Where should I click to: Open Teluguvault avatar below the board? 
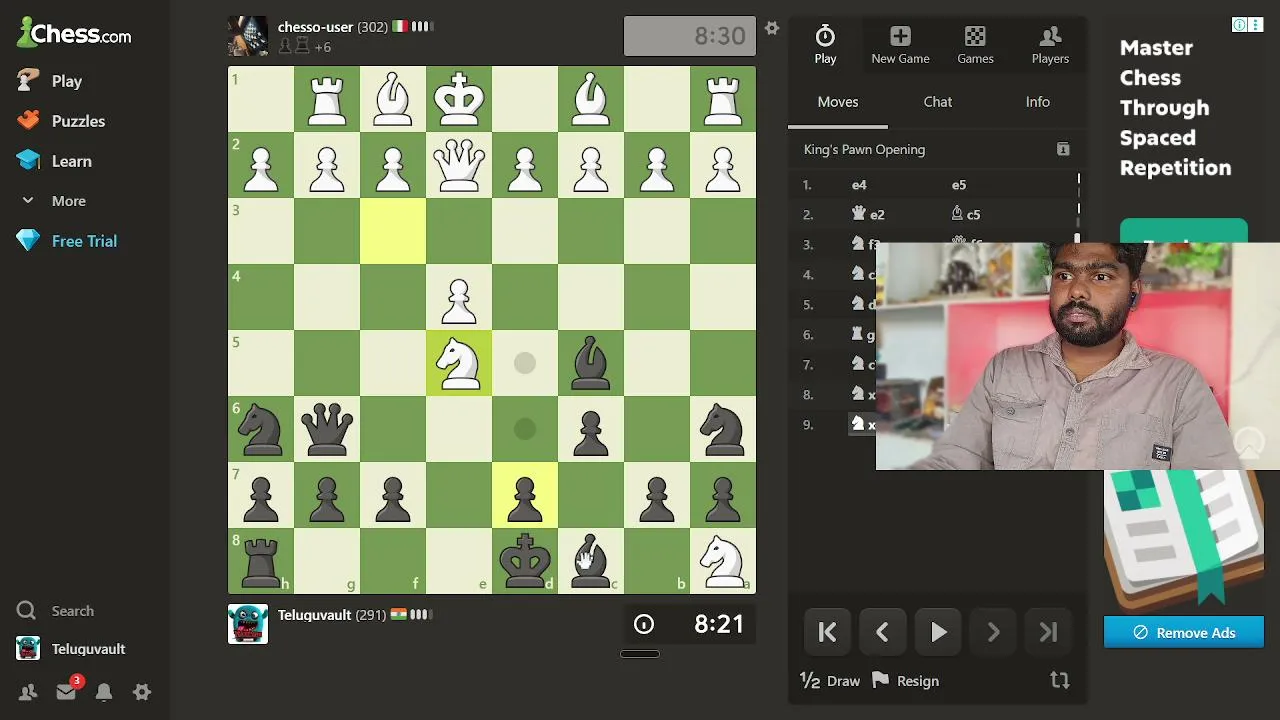pyautogui.click(x=248, y=624)
